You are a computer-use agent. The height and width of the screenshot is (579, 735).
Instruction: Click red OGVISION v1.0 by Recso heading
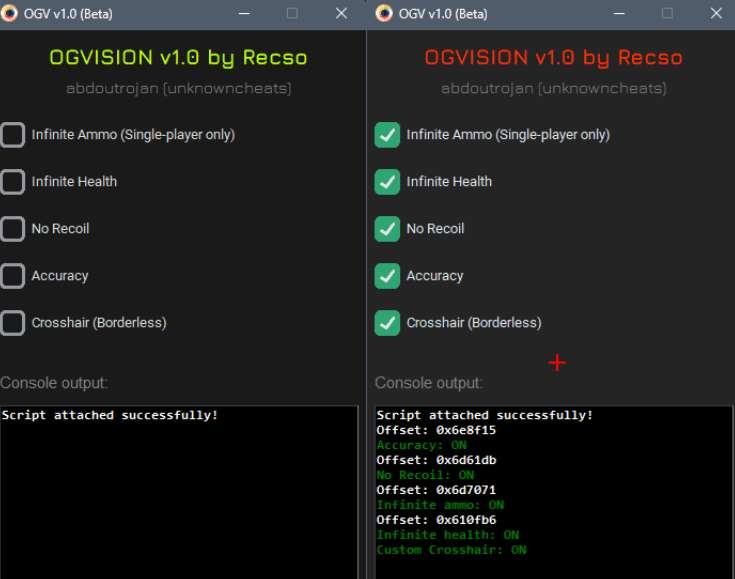[x=554, y=58]
